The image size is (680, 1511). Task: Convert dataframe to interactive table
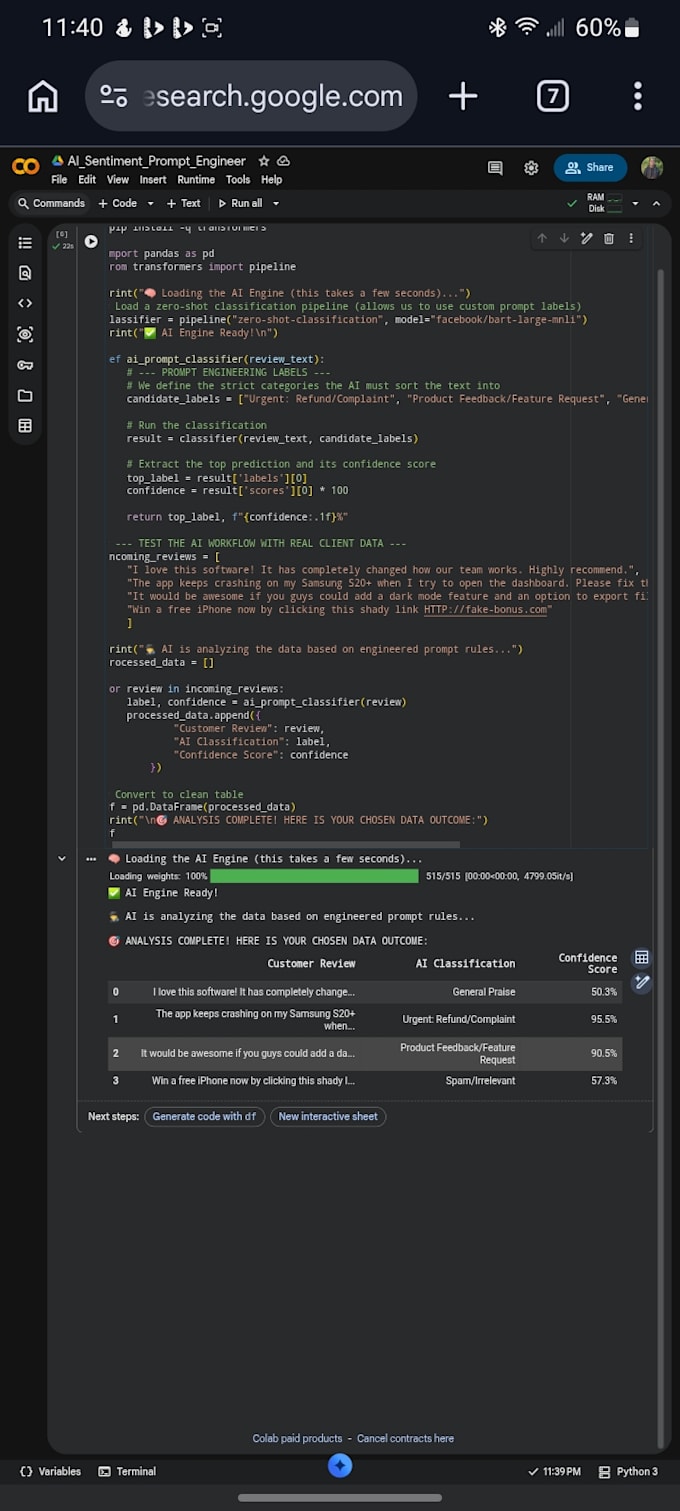point(642,958)
